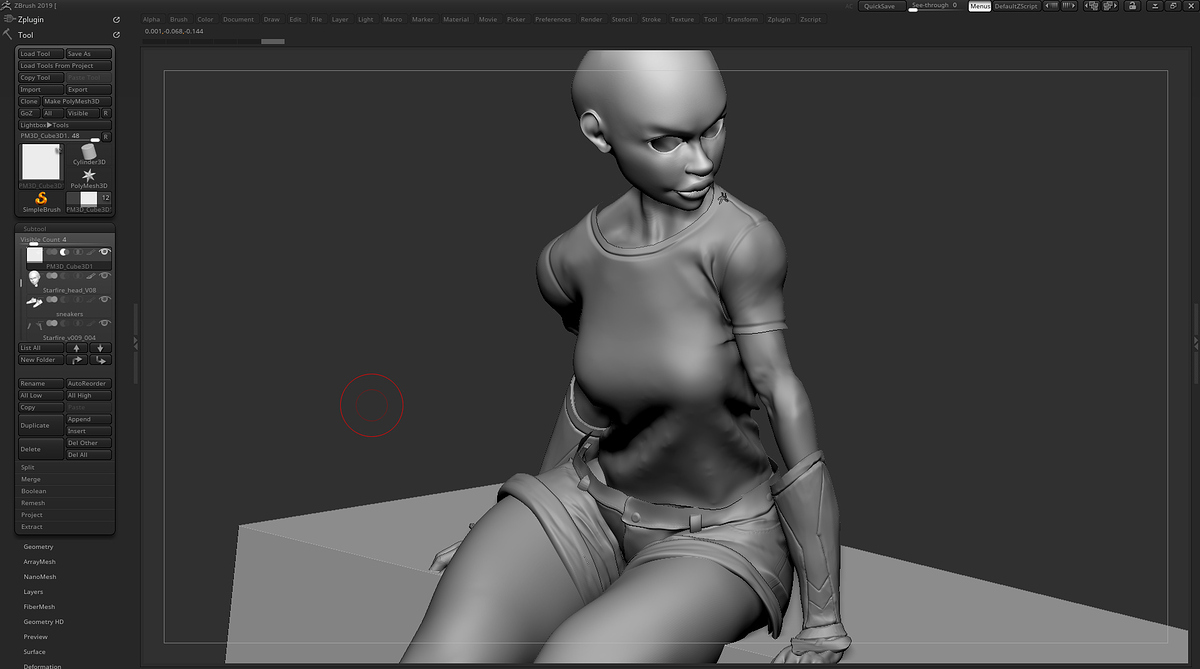
Task: Click the PM3D_Cube3D1 active tool thumbnail
Action: click(35, 160)
